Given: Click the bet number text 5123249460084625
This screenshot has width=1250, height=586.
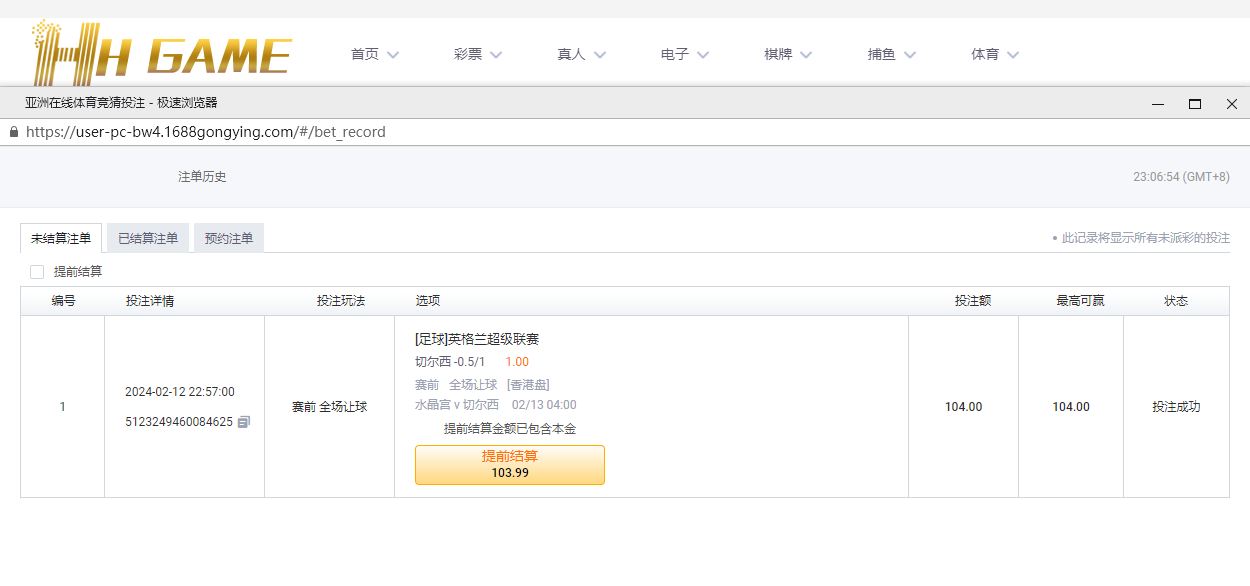Looking at the screenshot, I should (x=179, y=422).
